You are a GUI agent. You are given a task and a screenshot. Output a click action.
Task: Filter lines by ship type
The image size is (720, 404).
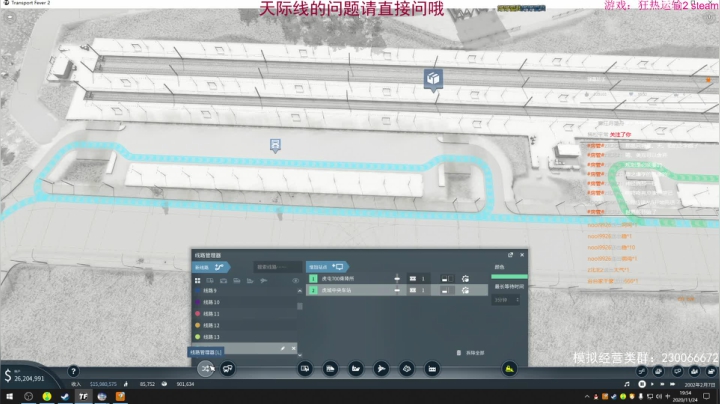(x=250, y=281)
